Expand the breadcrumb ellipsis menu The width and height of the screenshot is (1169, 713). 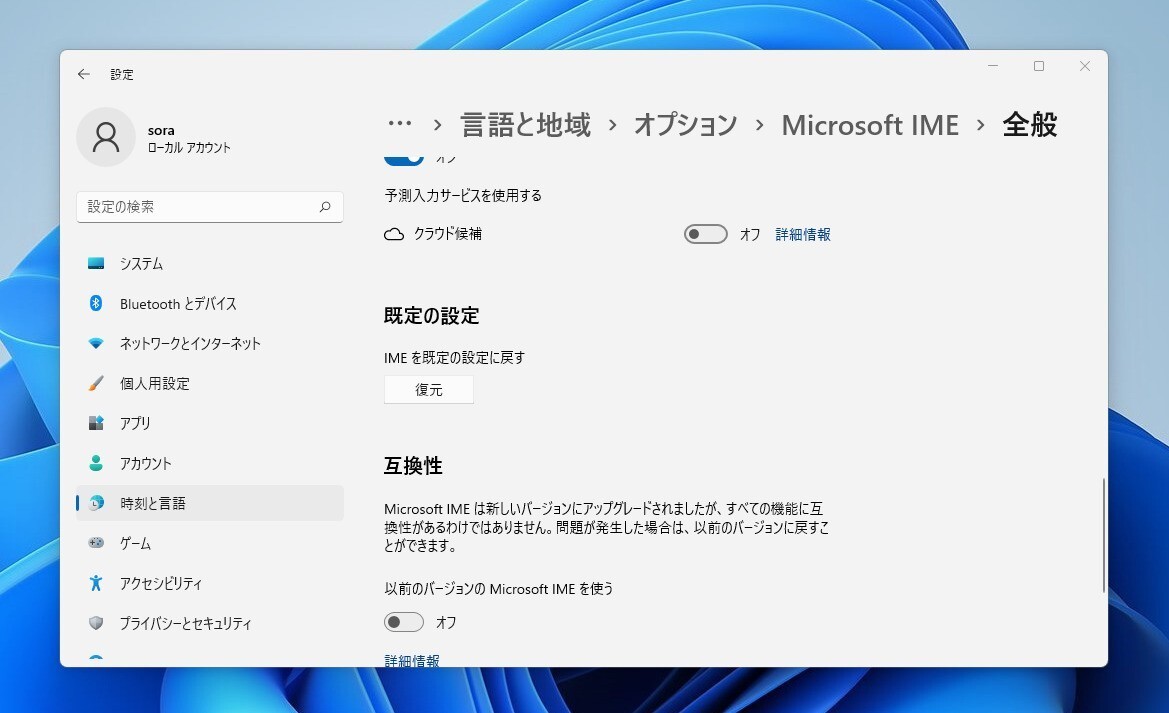(399, 124)
